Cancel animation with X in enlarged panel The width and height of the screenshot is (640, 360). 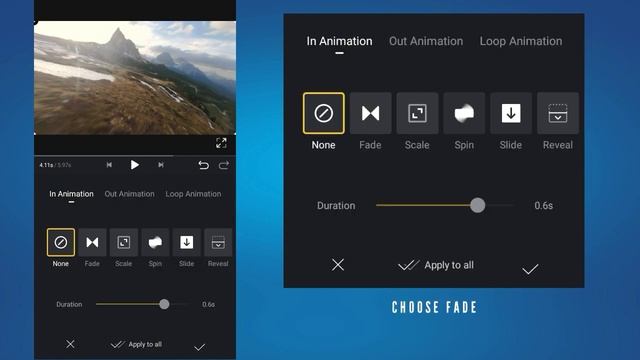pyautogui.click(x=338, y=265)
